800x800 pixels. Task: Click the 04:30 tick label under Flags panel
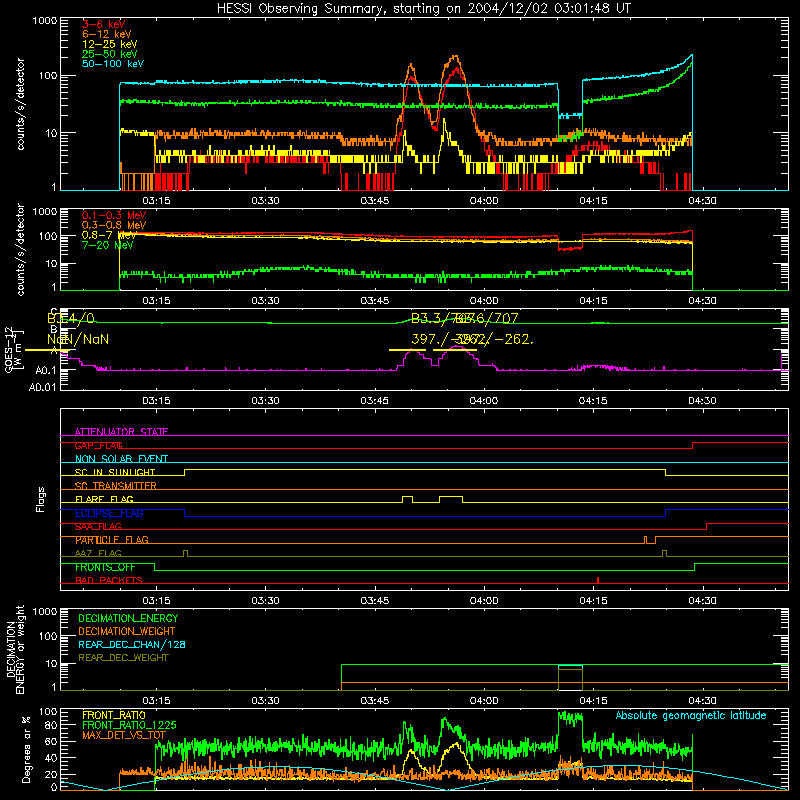click(x=703, y=601)
